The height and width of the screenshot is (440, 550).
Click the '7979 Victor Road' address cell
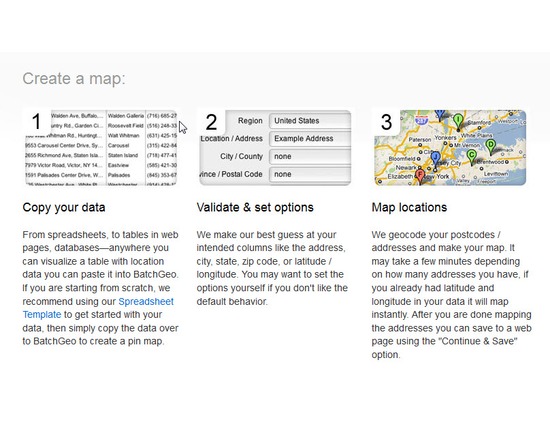pyautogui.click(x=63, y=165)
